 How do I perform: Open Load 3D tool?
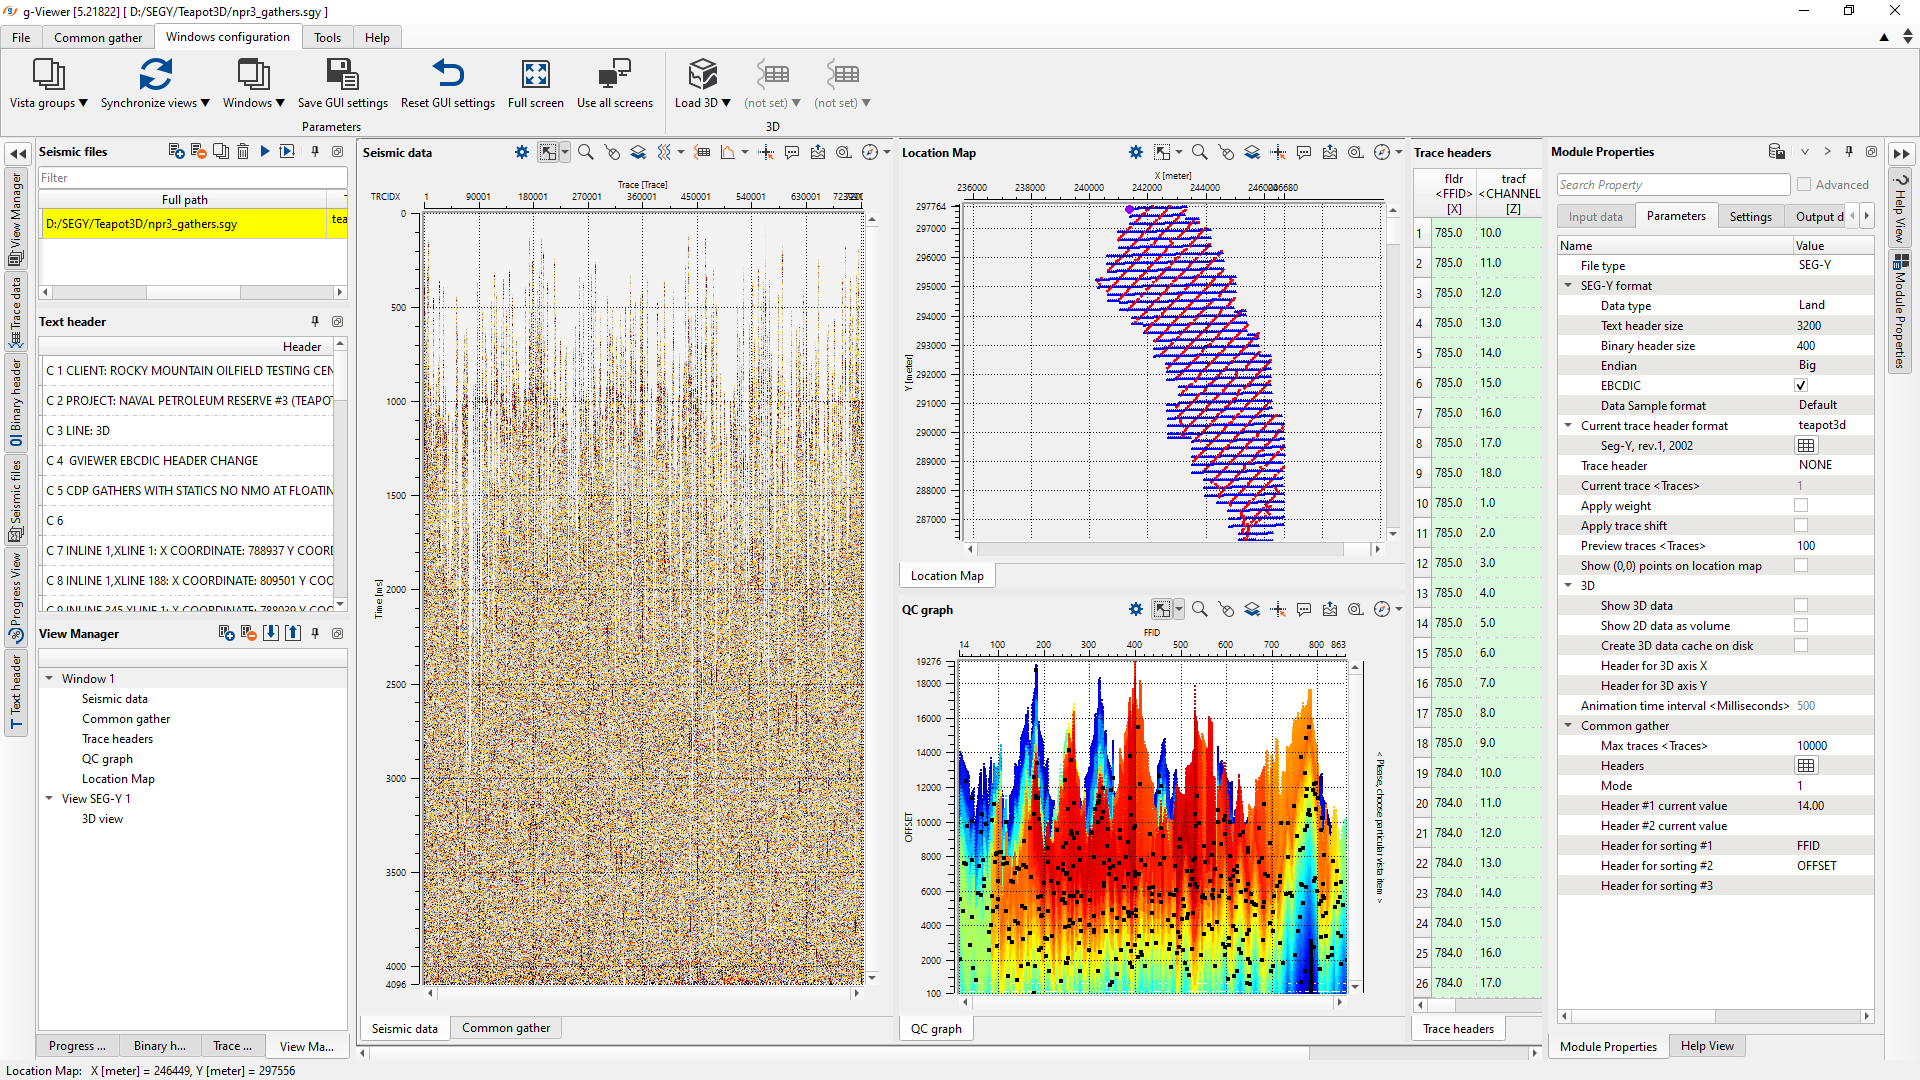click(x=702, y=75)
